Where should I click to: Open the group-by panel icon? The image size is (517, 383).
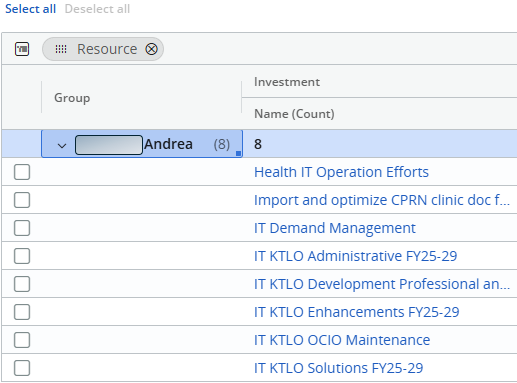pyautogui.click(x=22, y=49)
